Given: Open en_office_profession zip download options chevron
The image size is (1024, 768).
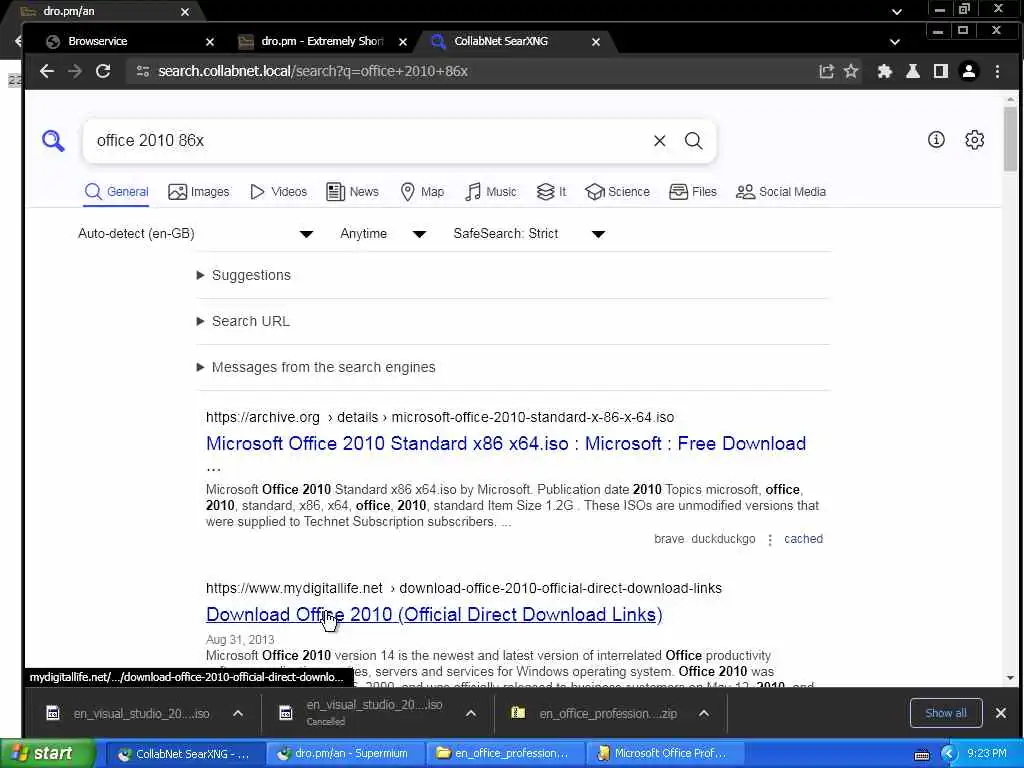Looking at the screenshot, I should point(704,713).
